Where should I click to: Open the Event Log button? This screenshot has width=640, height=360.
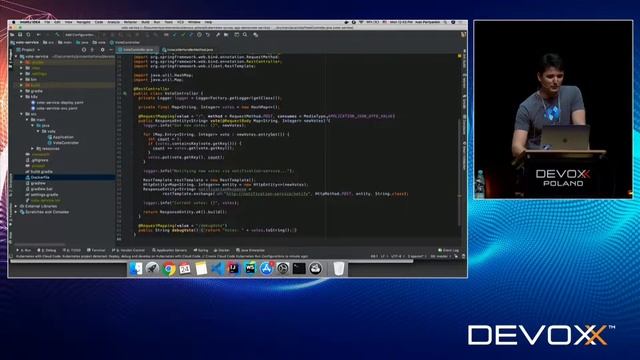pos(448,250)
